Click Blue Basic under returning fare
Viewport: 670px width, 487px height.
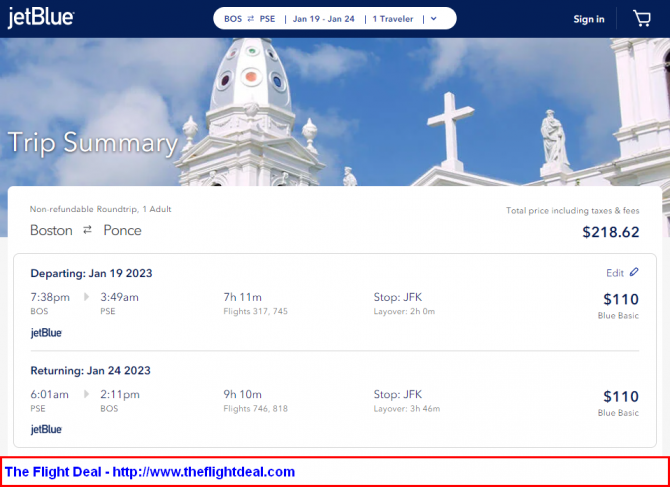(x=618, y=413)
